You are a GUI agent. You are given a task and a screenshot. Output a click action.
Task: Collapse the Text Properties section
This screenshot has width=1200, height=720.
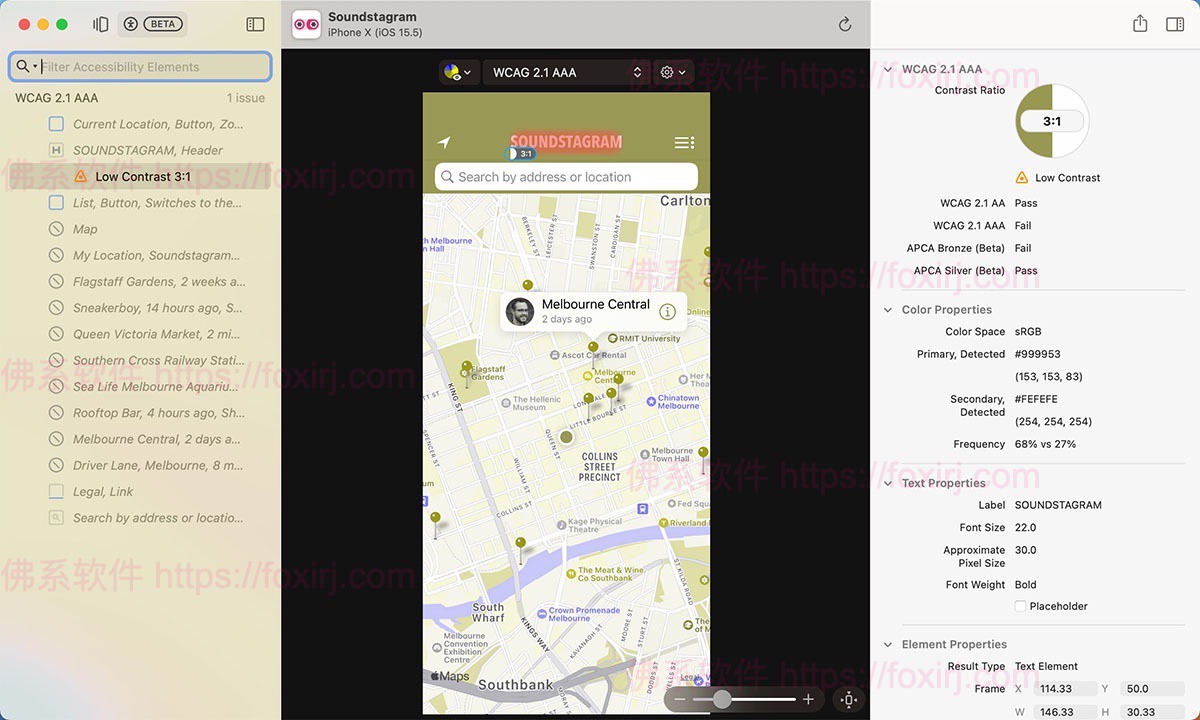pyautogui.click(x=888, y=483)
